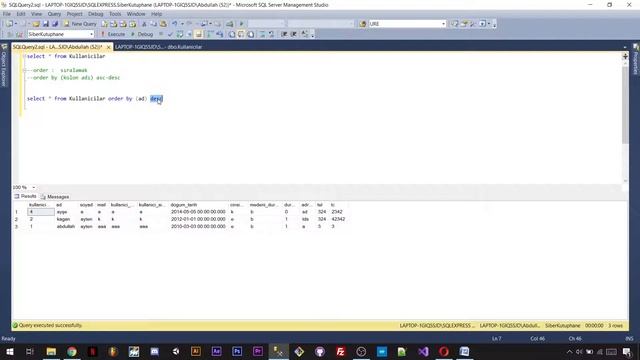Open the Tools menu
This screenshot has height=360, width=640.
click(115, 14)
